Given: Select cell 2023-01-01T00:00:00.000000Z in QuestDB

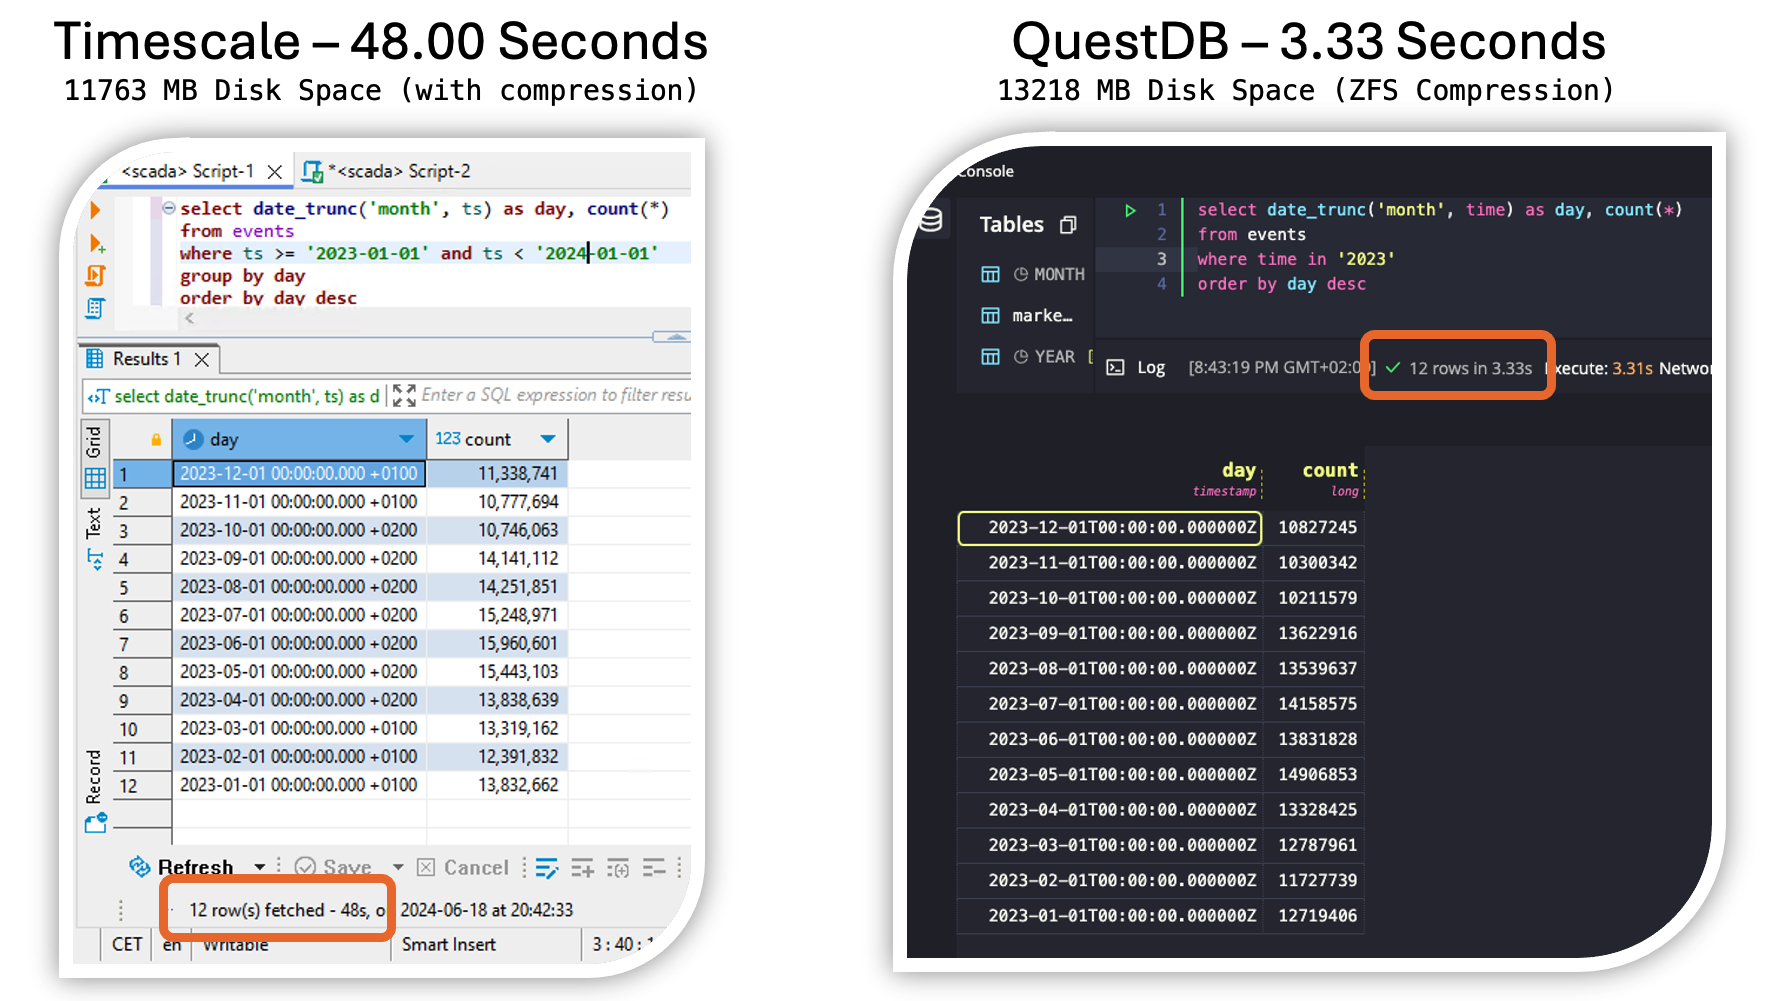Looking at the screenshot, I should click(x=1110, y=916).
